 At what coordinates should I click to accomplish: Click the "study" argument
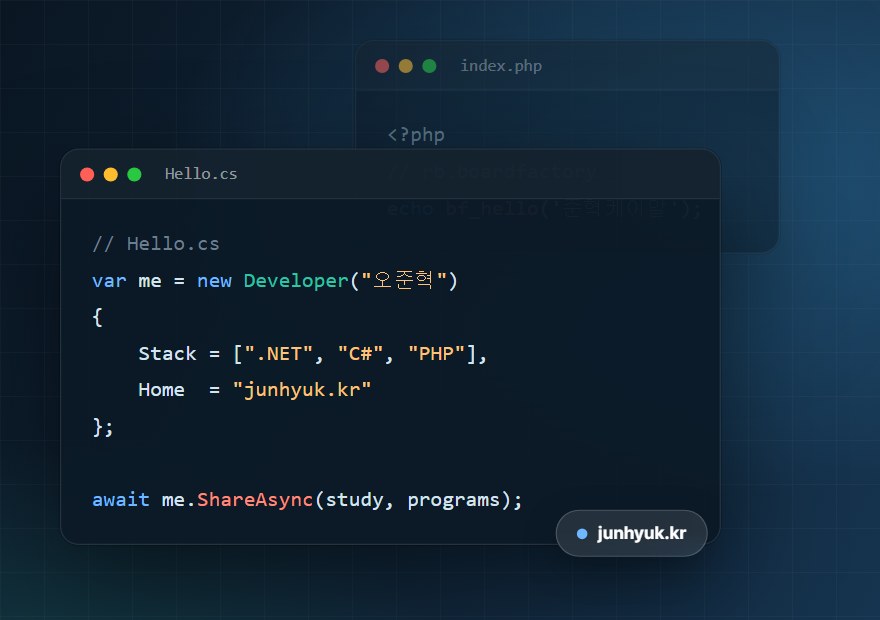tap(354, 500)
